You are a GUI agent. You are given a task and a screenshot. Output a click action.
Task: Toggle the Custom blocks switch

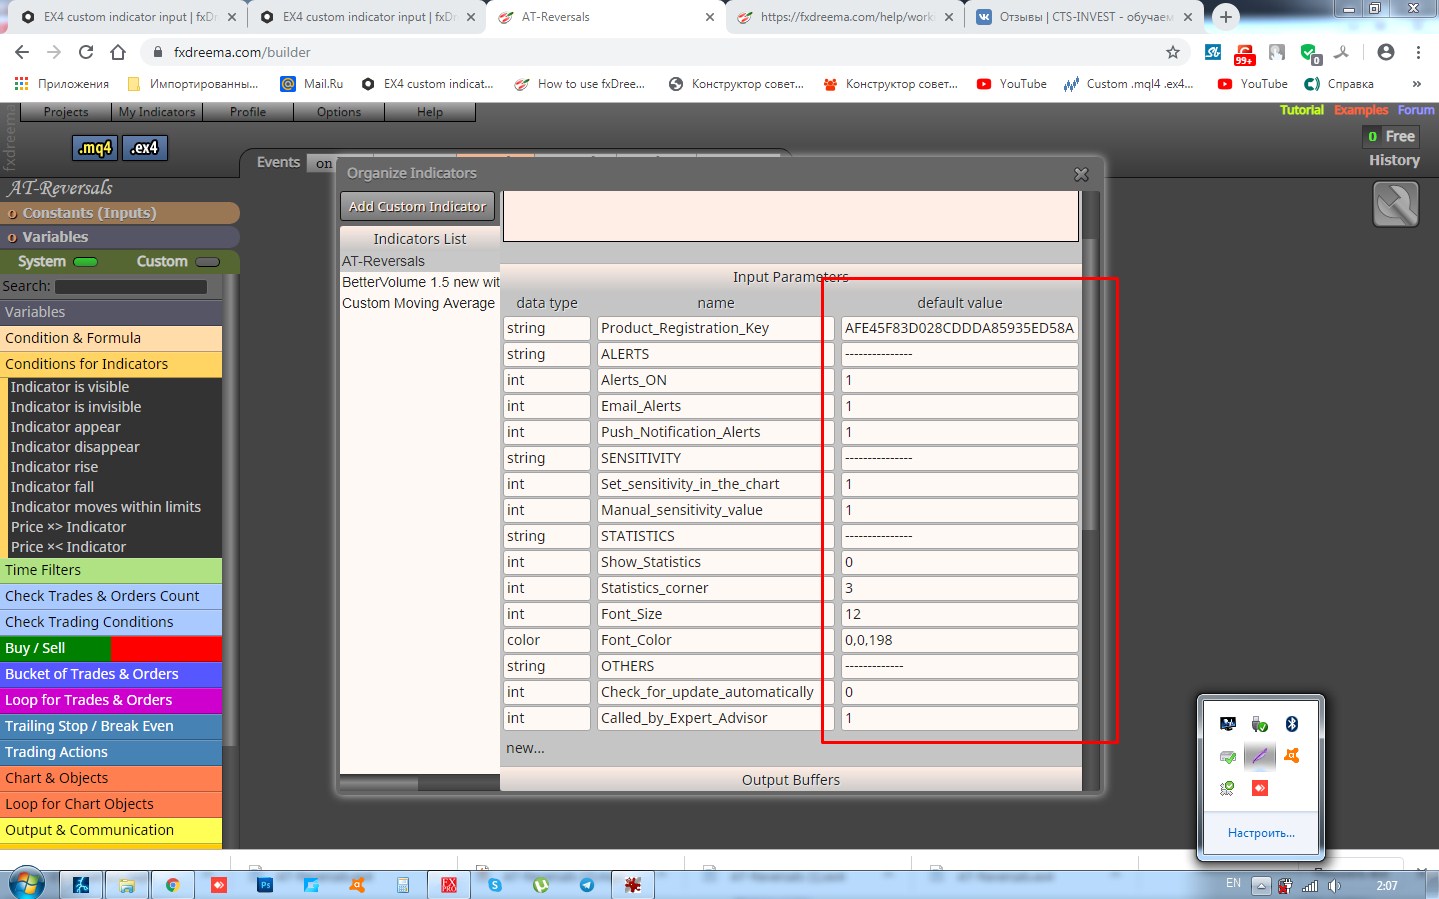208,262
